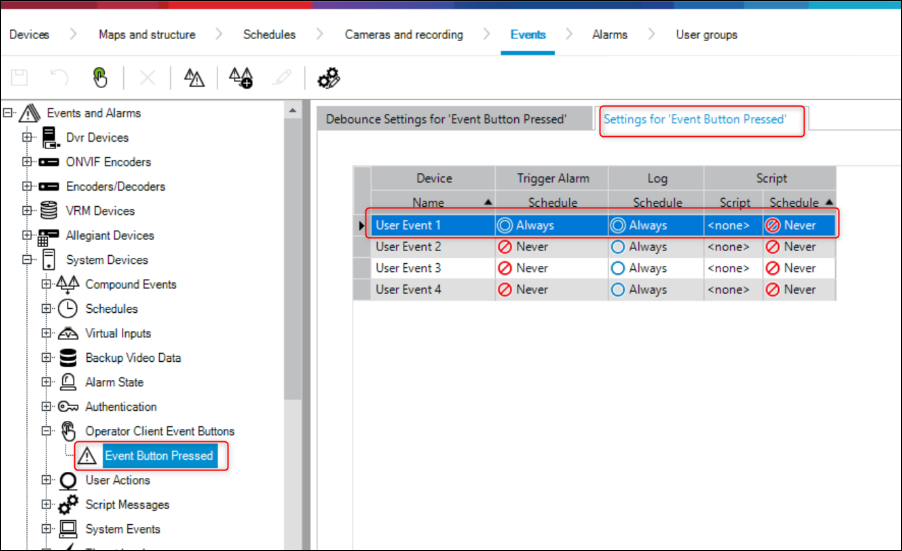
Task: Expand the Dvr Devices tree node
Action: 27,138
